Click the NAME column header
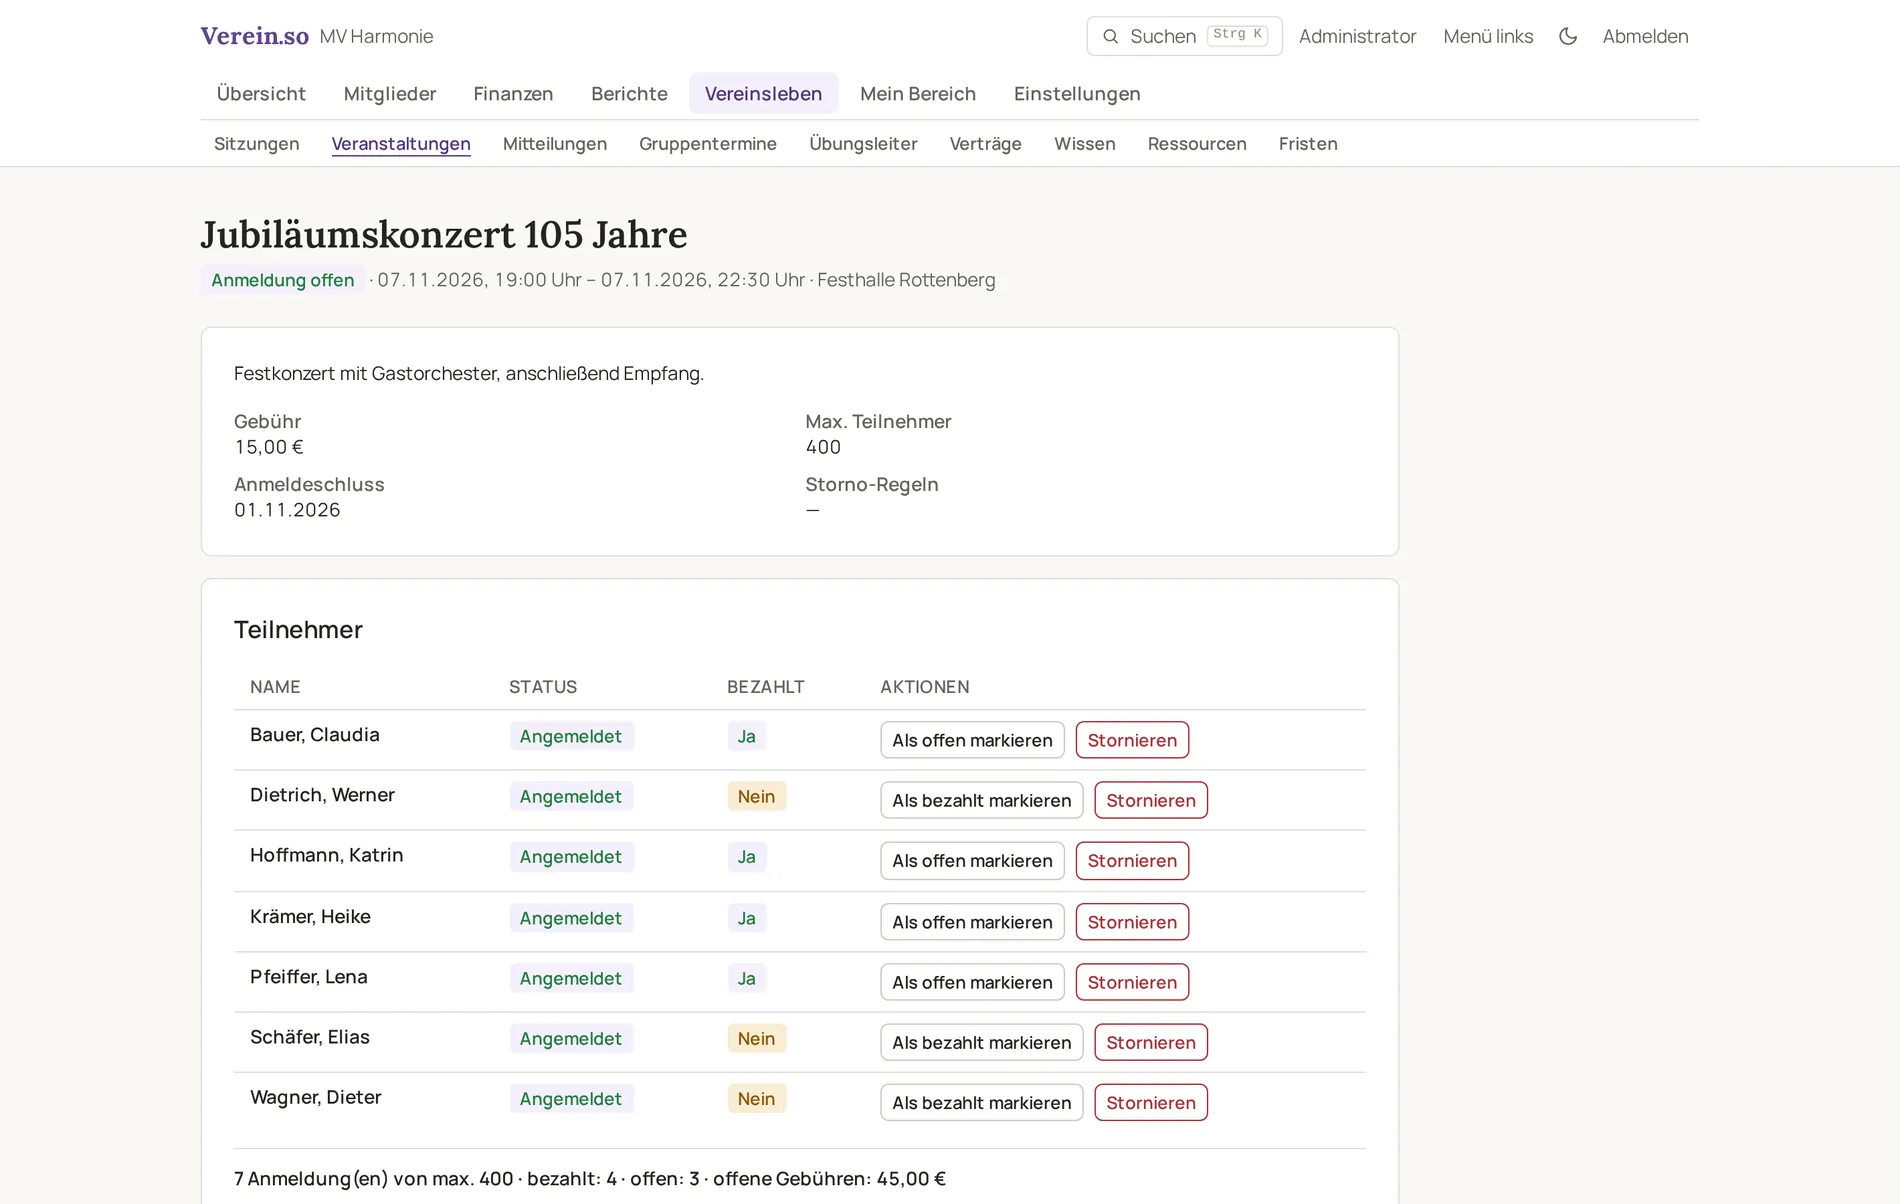 [x=275, y=687]
